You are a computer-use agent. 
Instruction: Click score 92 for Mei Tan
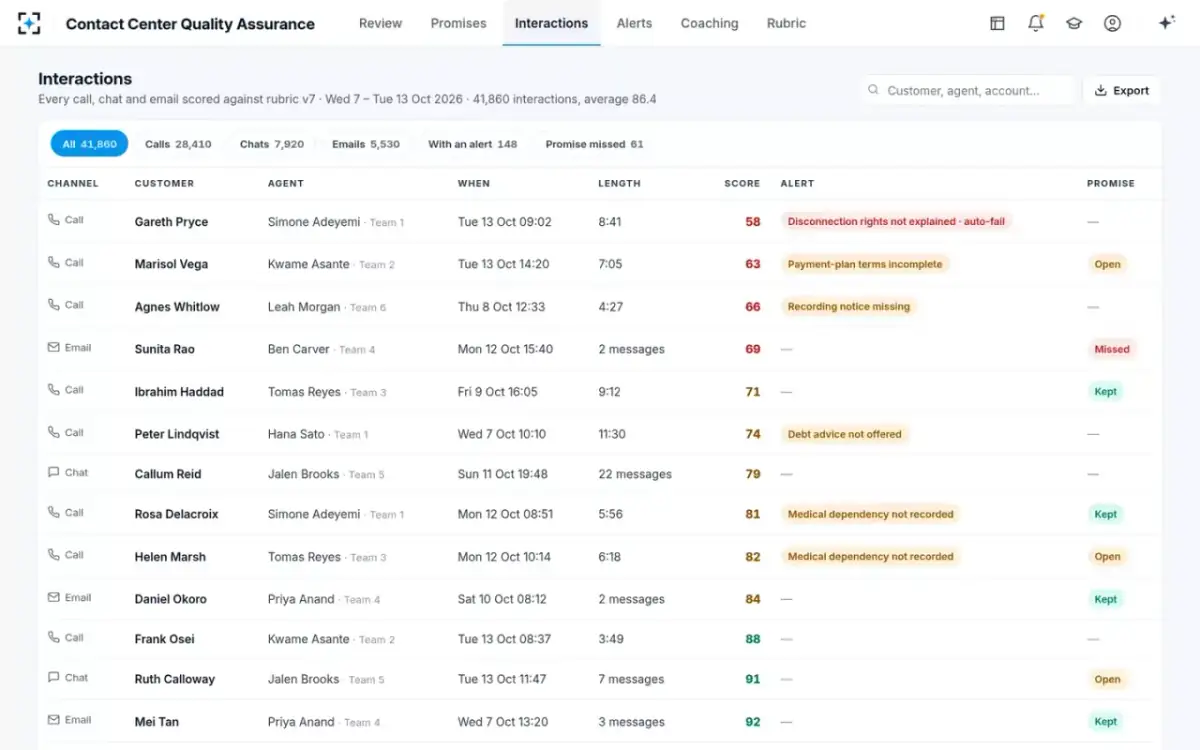[x=753, y=722]
